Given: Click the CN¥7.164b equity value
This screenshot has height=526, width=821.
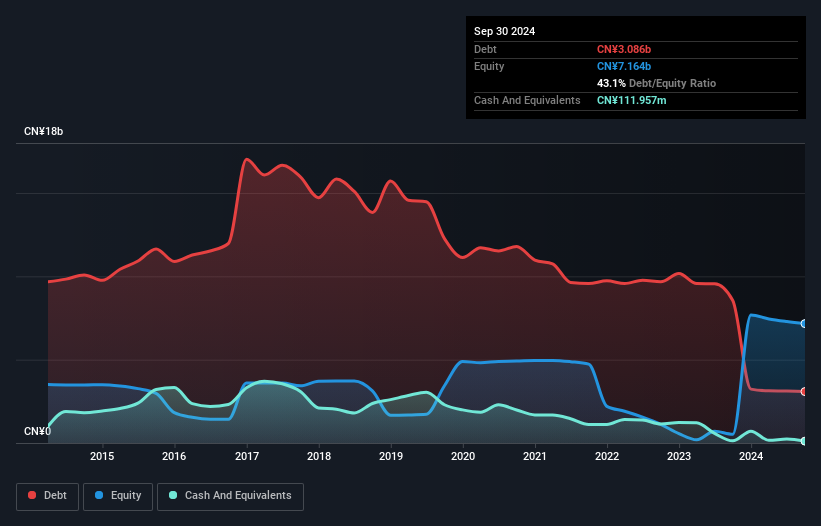Looking at the screenshot, I should click(624, 66).
